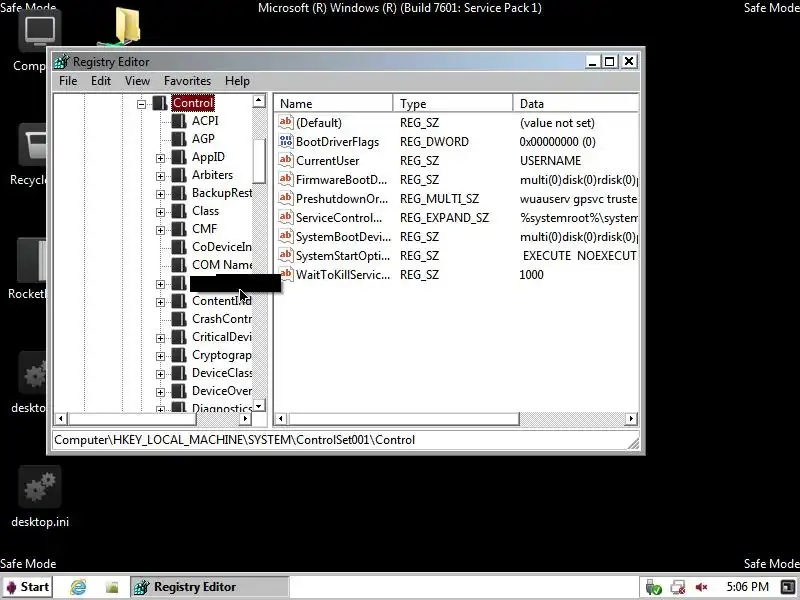Click the BootDriverFlags DWORD value icon

coord(286,141)
